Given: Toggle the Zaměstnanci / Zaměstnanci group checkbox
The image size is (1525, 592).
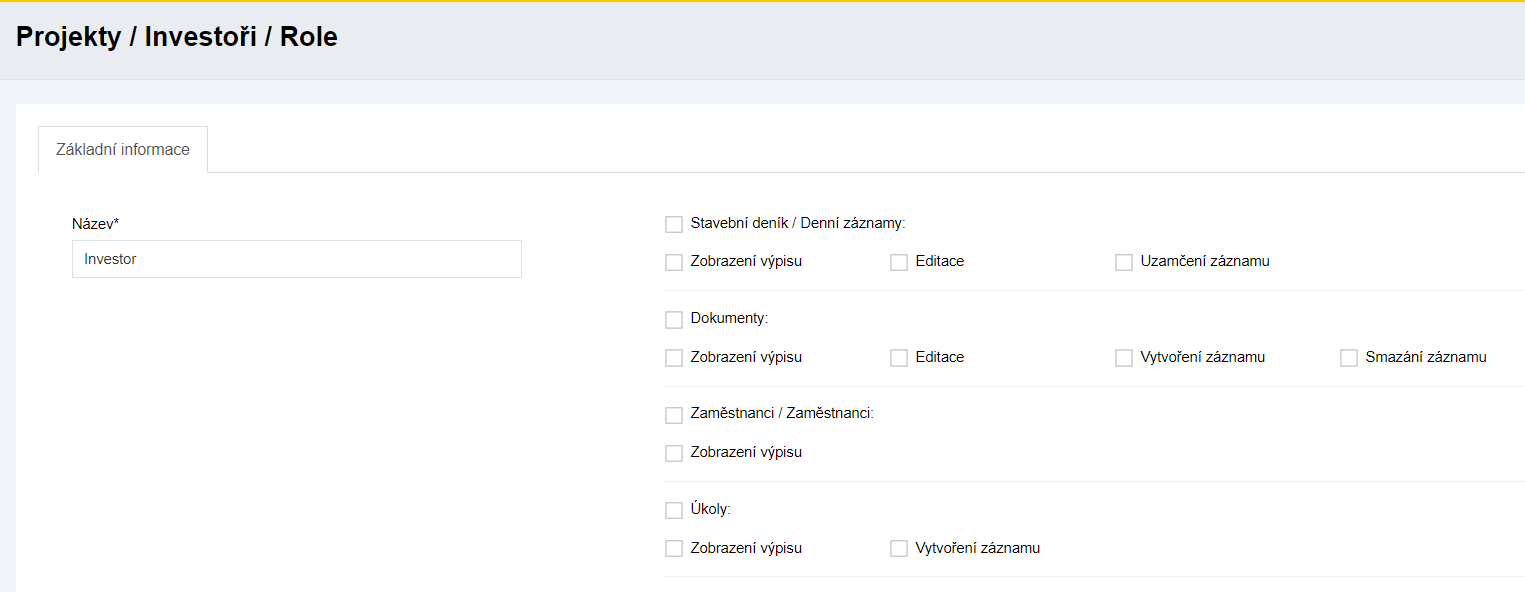Looking at the screenshot, I should (674, 415).
